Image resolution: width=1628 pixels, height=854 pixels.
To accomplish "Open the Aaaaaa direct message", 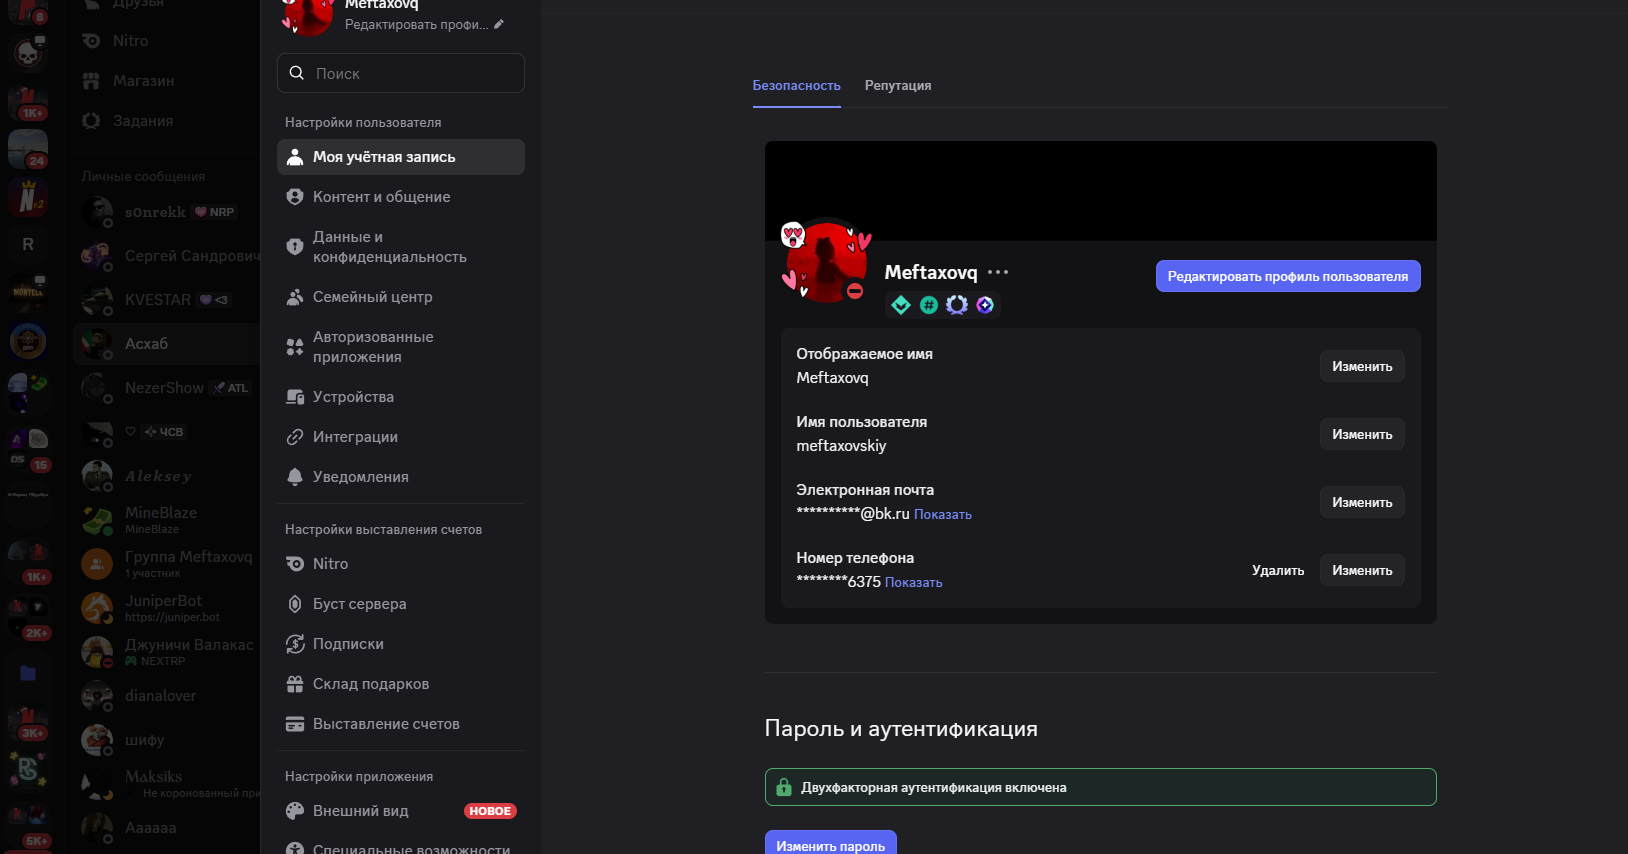I will click(166, 828).
